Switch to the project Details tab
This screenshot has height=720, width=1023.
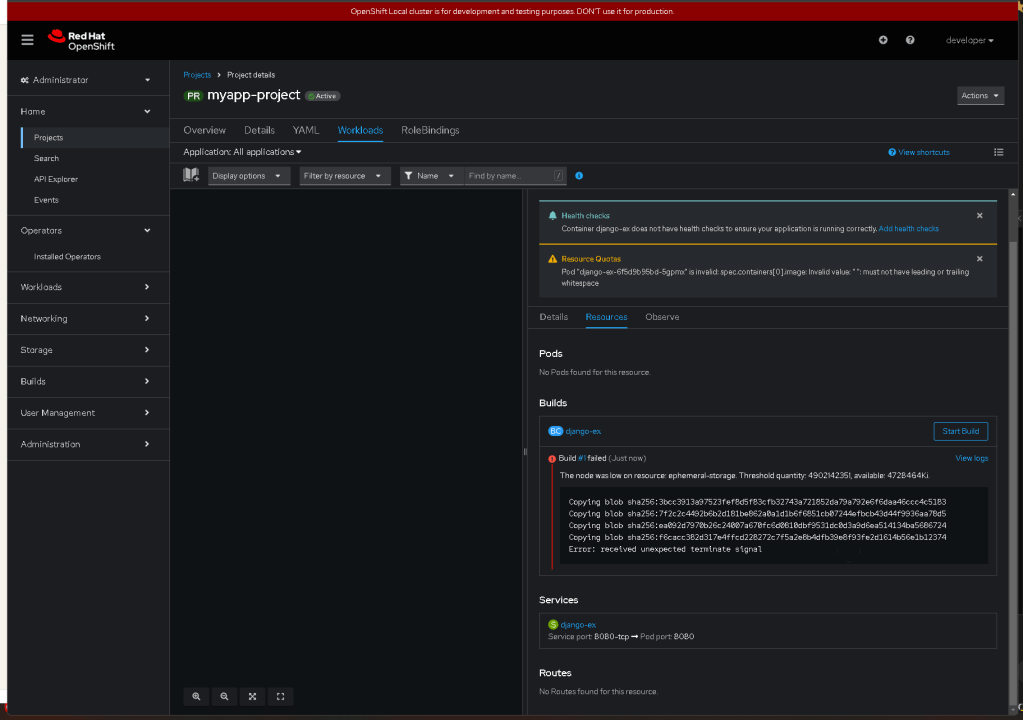tap(259, 130)
